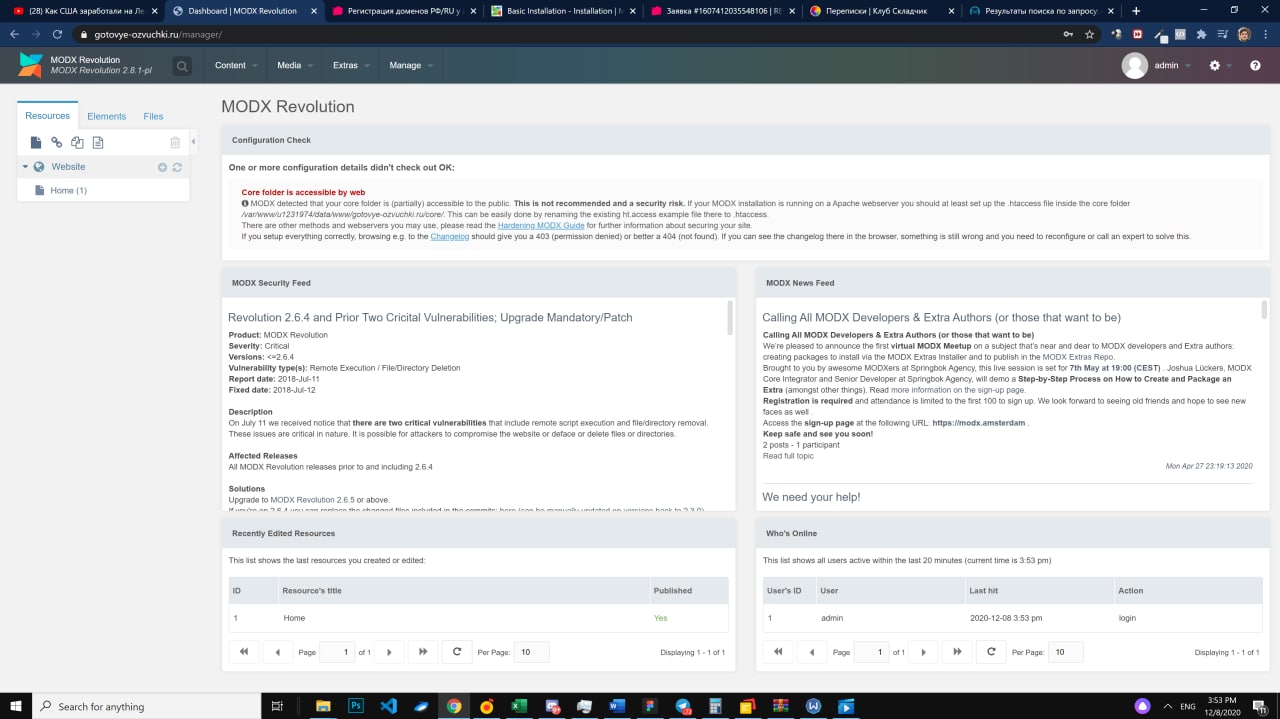Click the refresh icon on Website row
The width and height of the screenshot is (1280, 719).
pos(177,167)
